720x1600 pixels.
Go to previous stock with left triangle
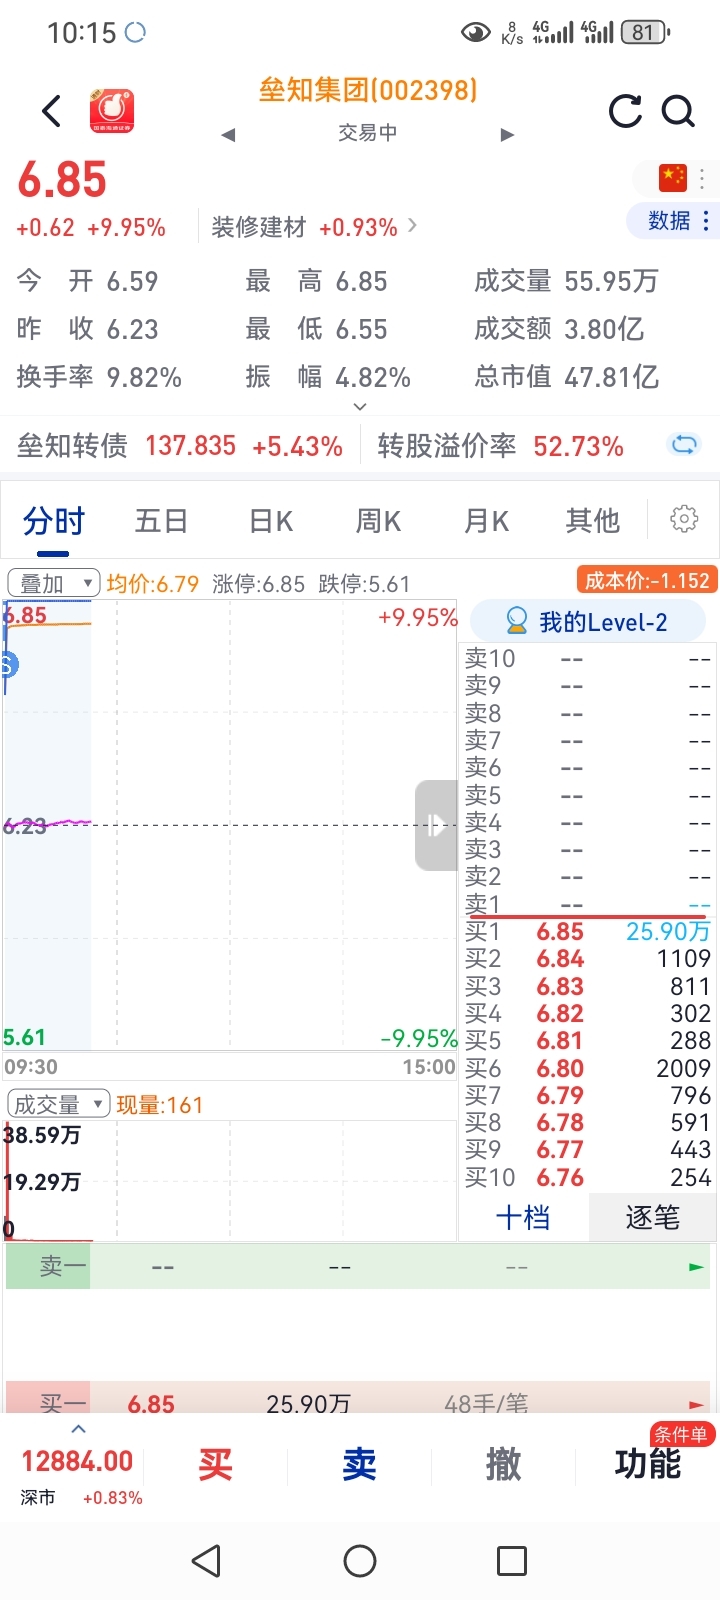coord(228,134)
